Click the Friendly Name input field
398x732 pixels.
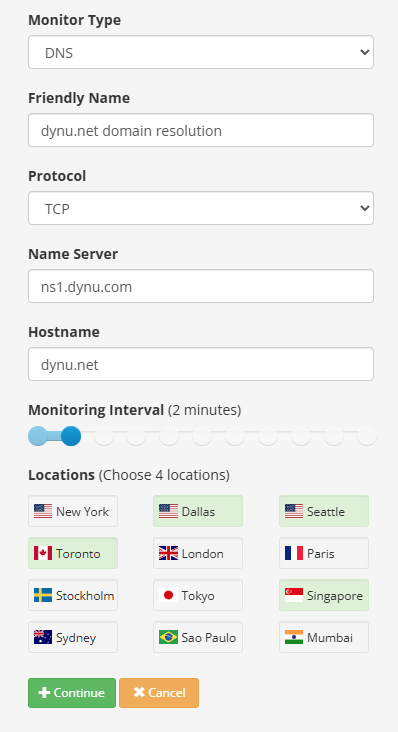(201, 130)
